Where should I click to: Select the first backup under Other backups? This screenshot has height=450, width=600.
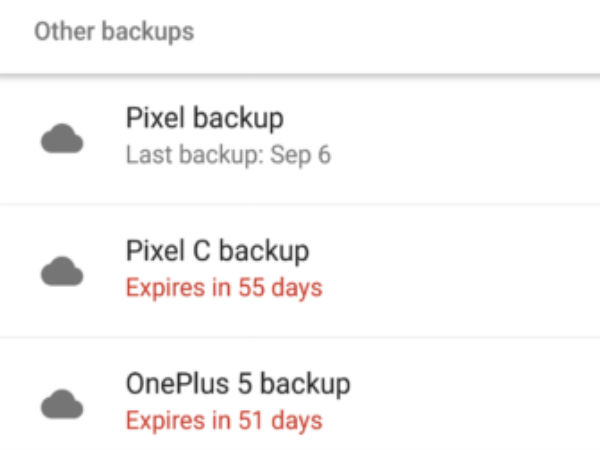click(x=300, y=141)
